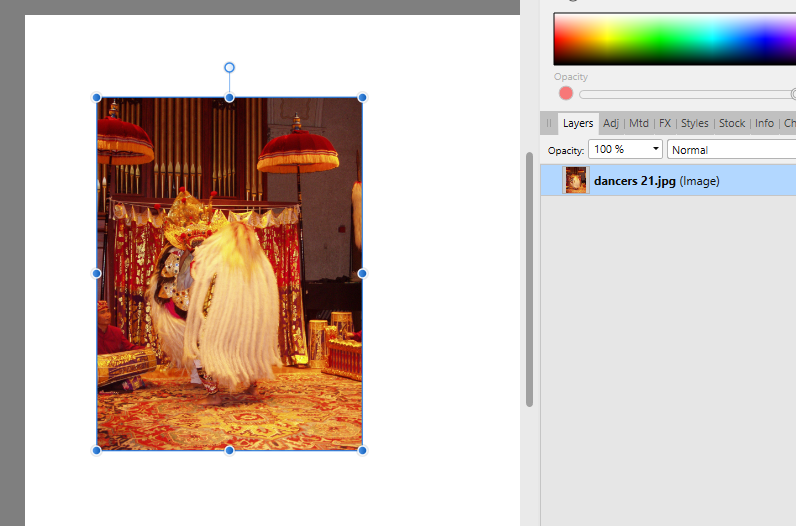This screenshot has height=526, width=796.
Task: Click the canvas vertical scrollbar thumb
Action: pos(529,279)
